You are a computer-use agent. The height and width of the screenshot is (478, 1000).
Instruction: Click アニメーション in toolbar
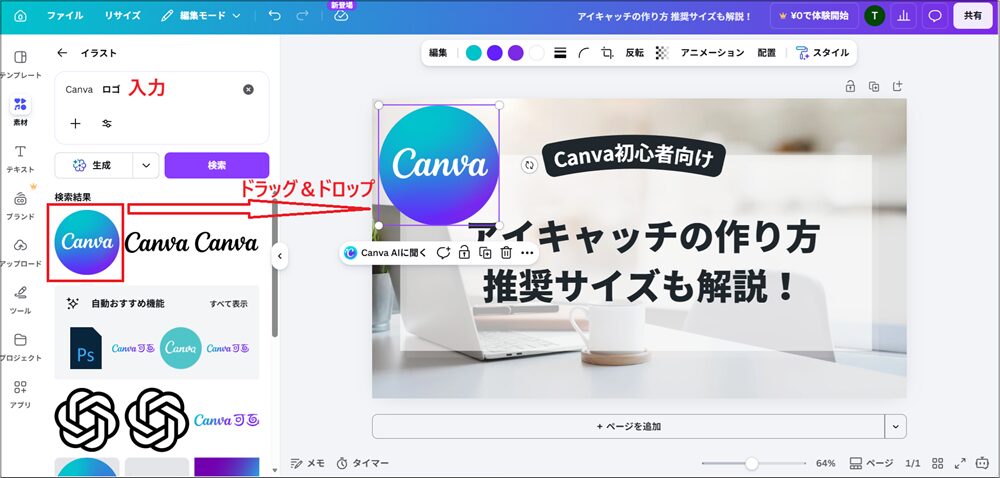coord(712,53)
